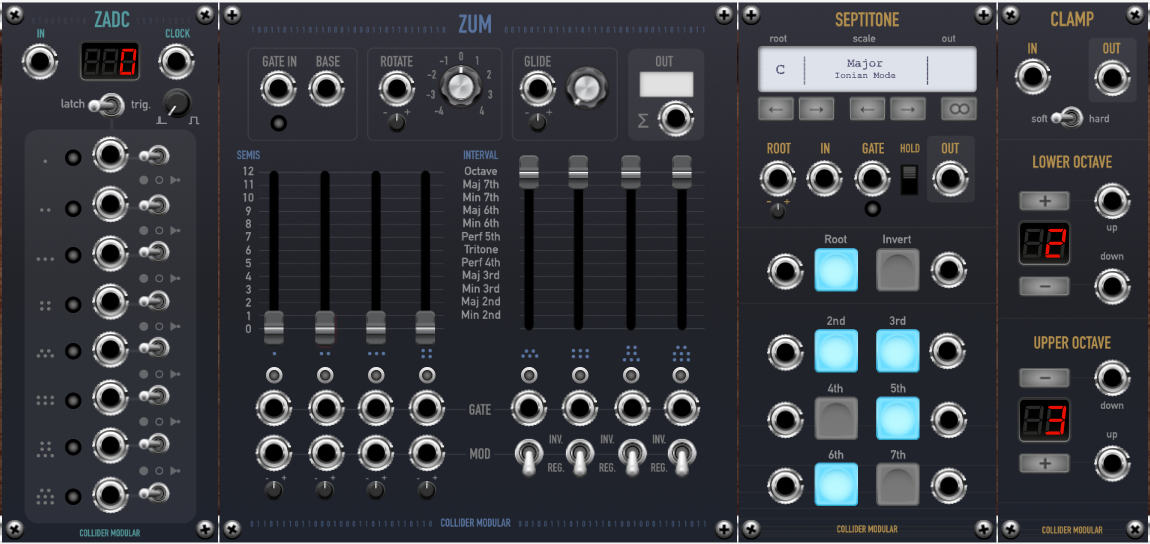
Task: Click the ZADC IN input jack
Action: 39,62
